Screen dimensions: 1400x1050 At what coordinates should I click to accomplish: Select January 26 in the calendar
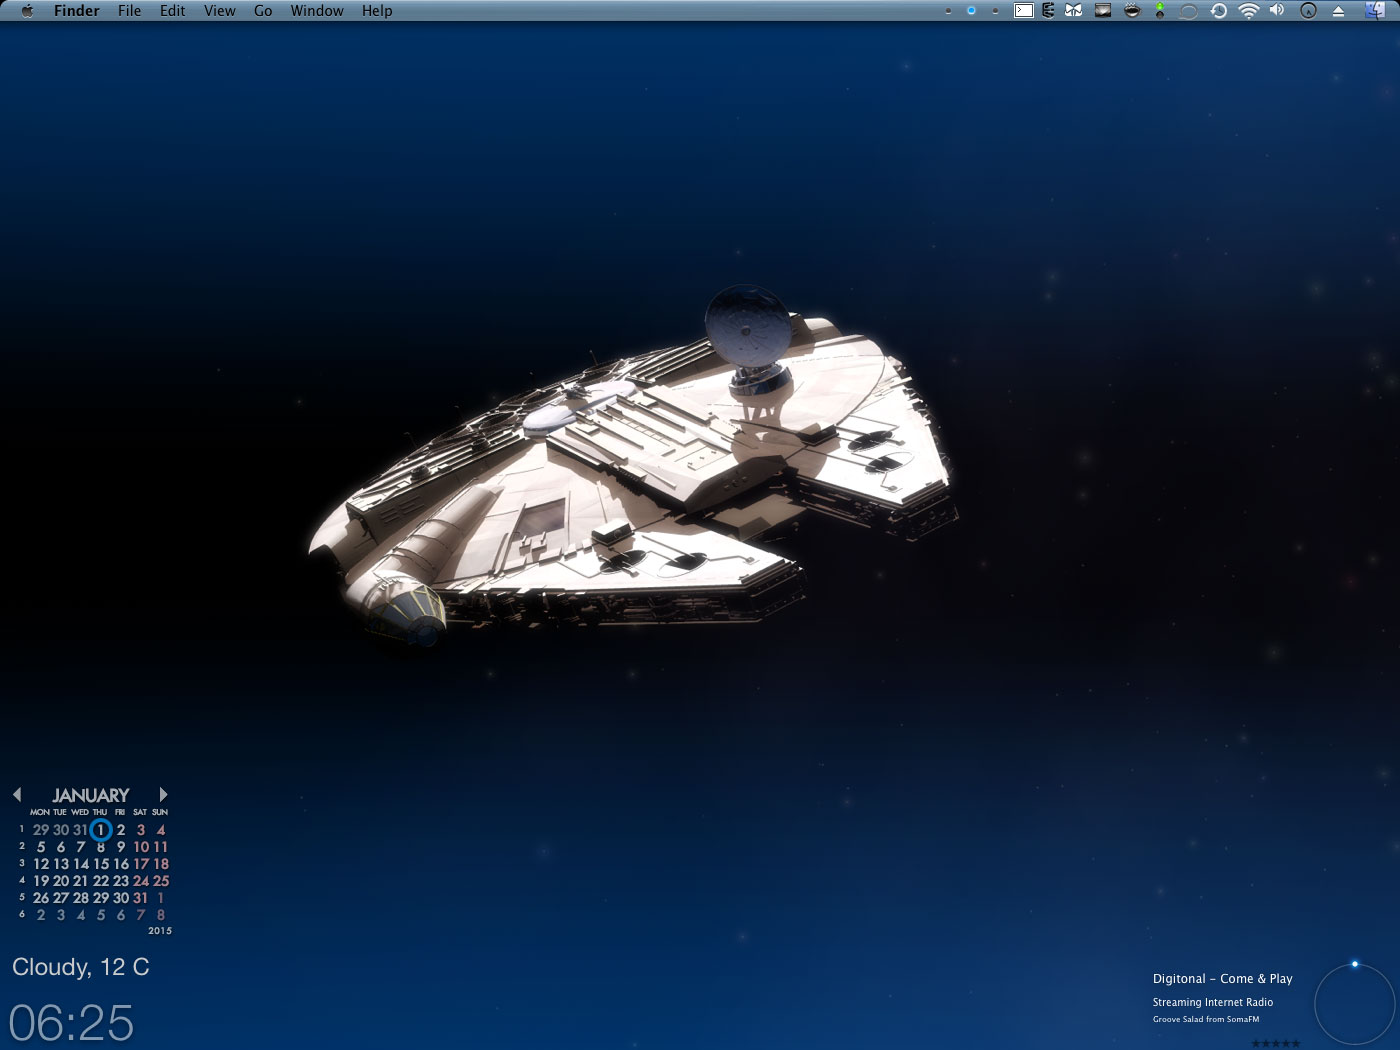41,898
